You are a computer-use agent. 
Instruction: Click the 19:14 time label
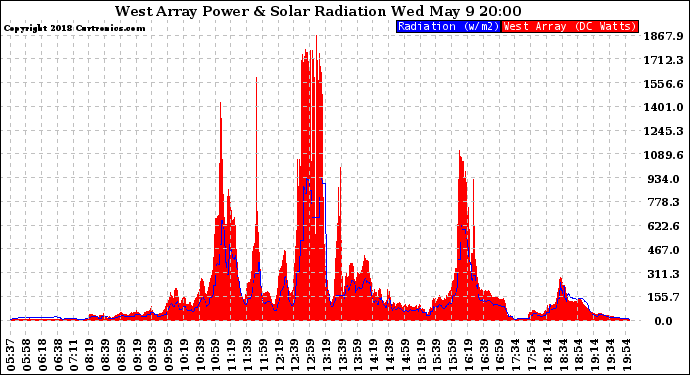click(595, 355)
